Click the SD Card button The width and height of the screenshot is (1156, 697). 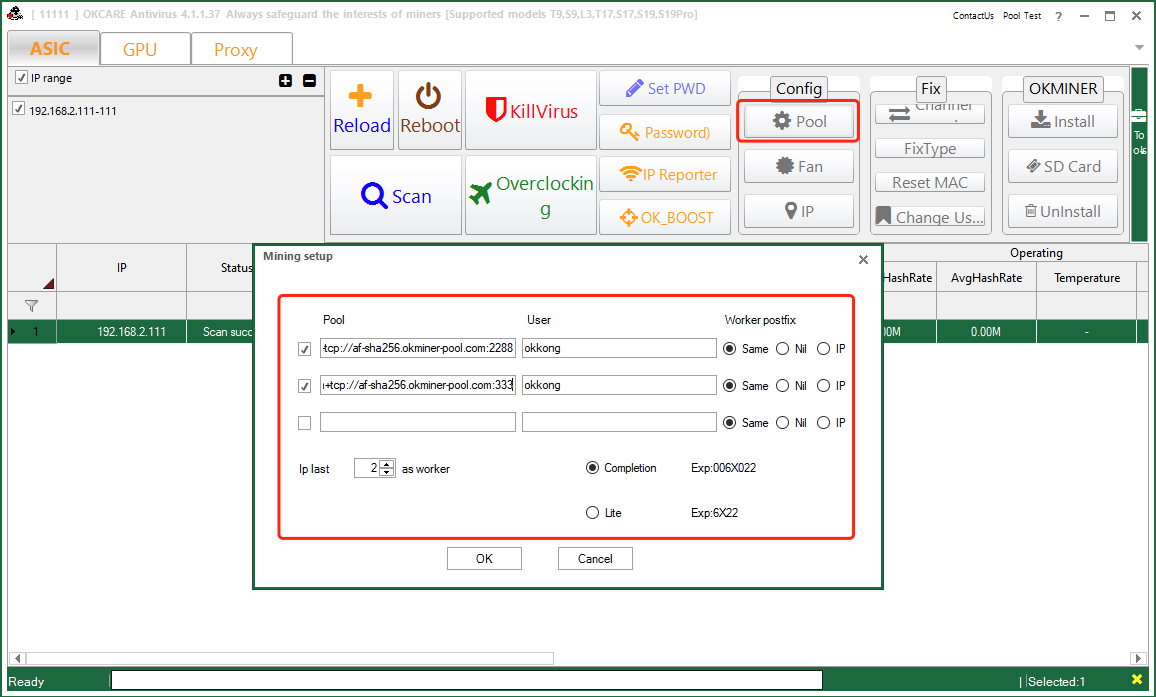(1062, 166)
